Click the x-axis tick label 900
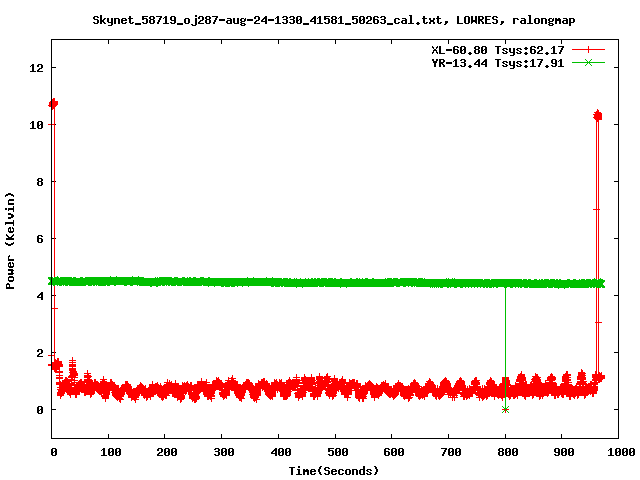 point(564,452)
